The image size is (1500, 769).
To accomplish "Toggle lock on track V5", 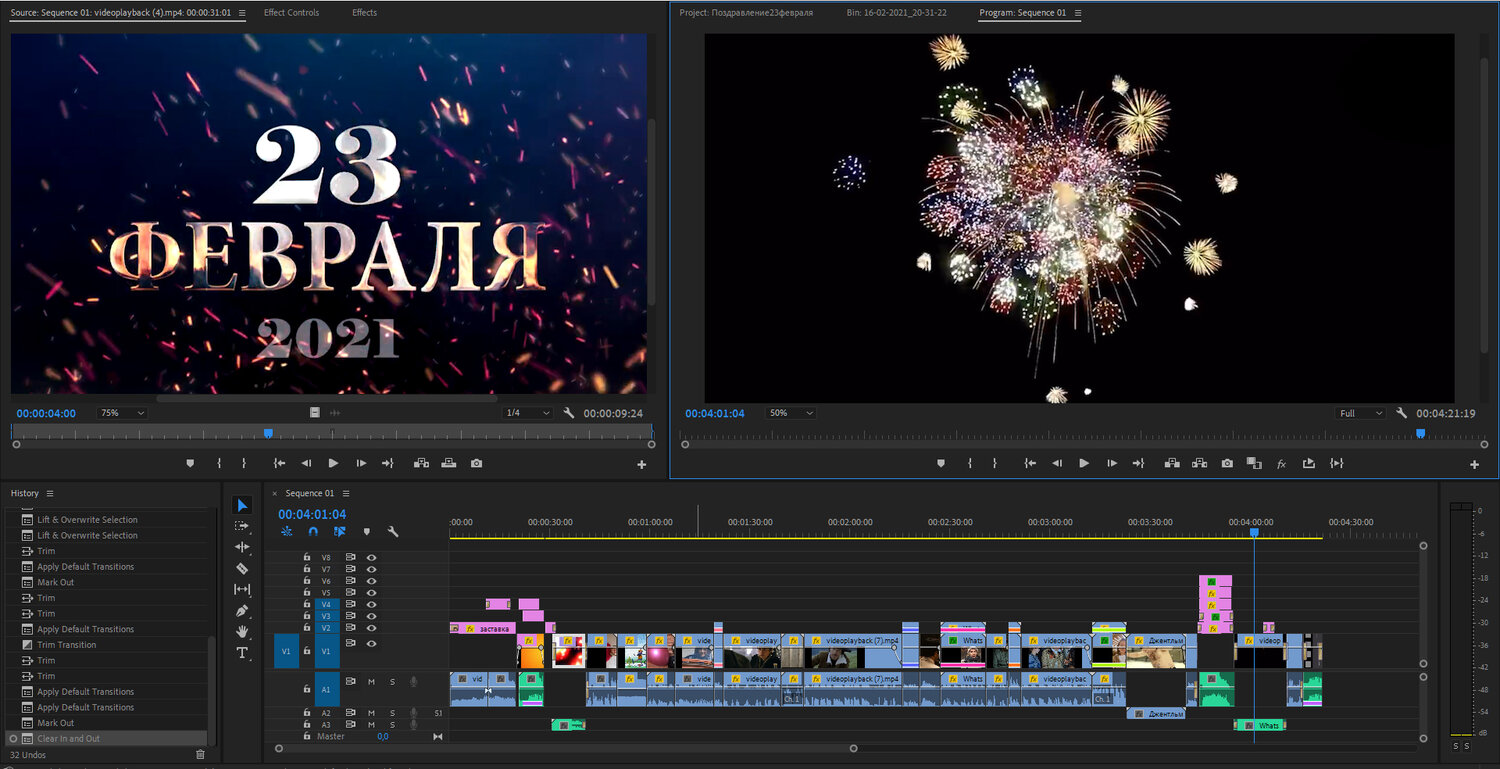I will coord(307,593).
